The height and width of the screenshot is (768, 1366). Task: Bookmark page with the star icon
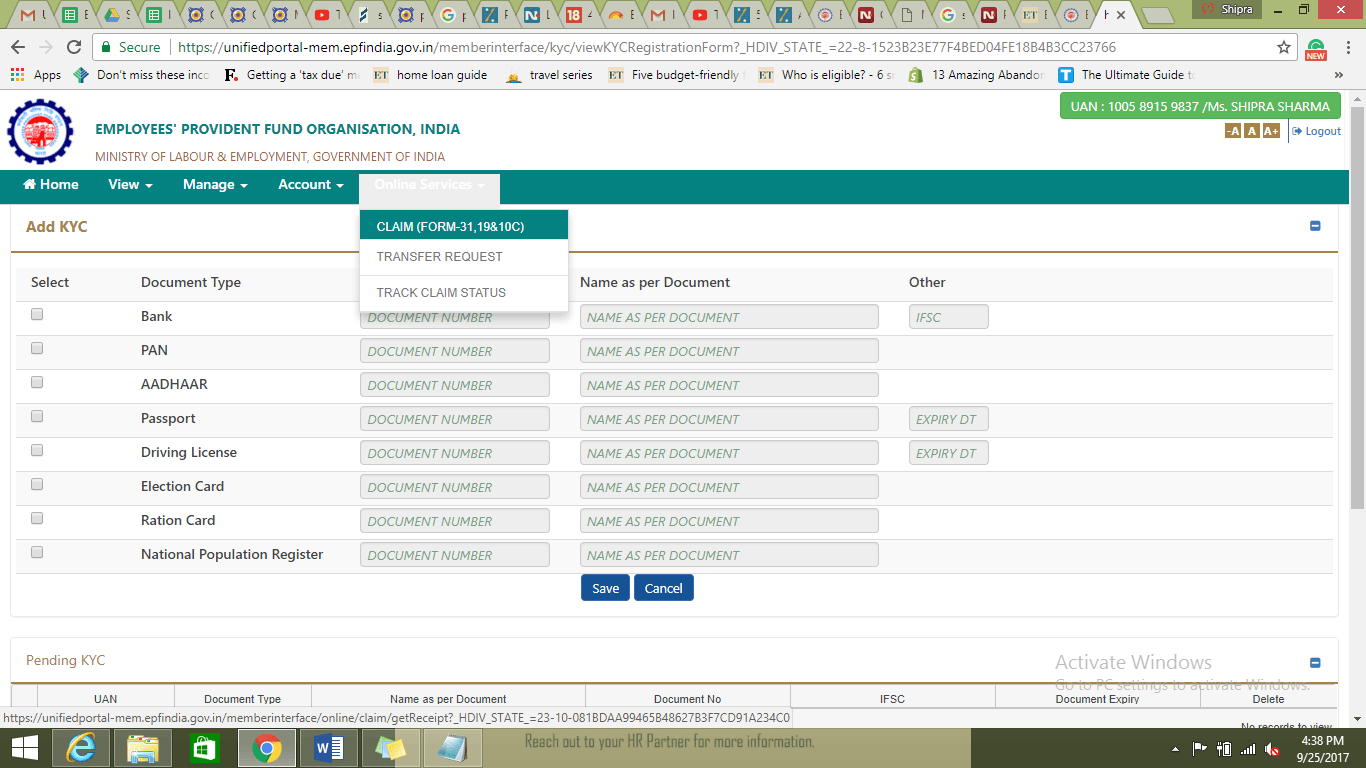[x=1284, y=47]
